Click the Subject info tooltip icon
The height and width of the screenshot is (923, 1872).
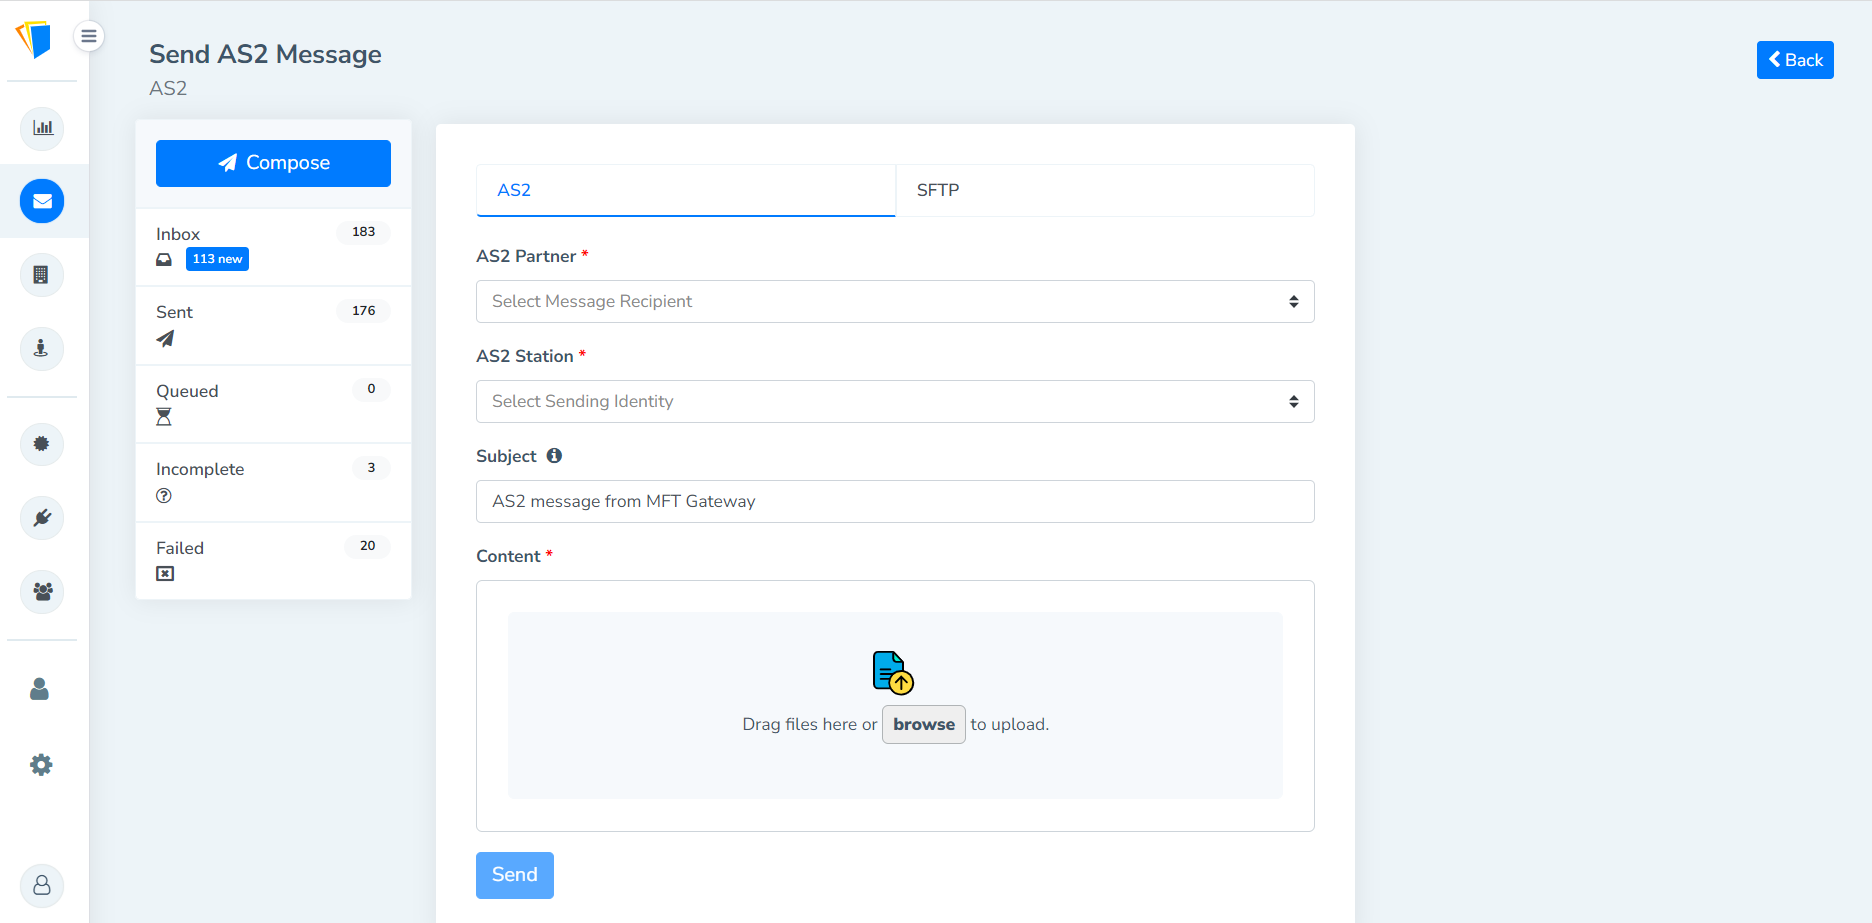click(555, 455)
